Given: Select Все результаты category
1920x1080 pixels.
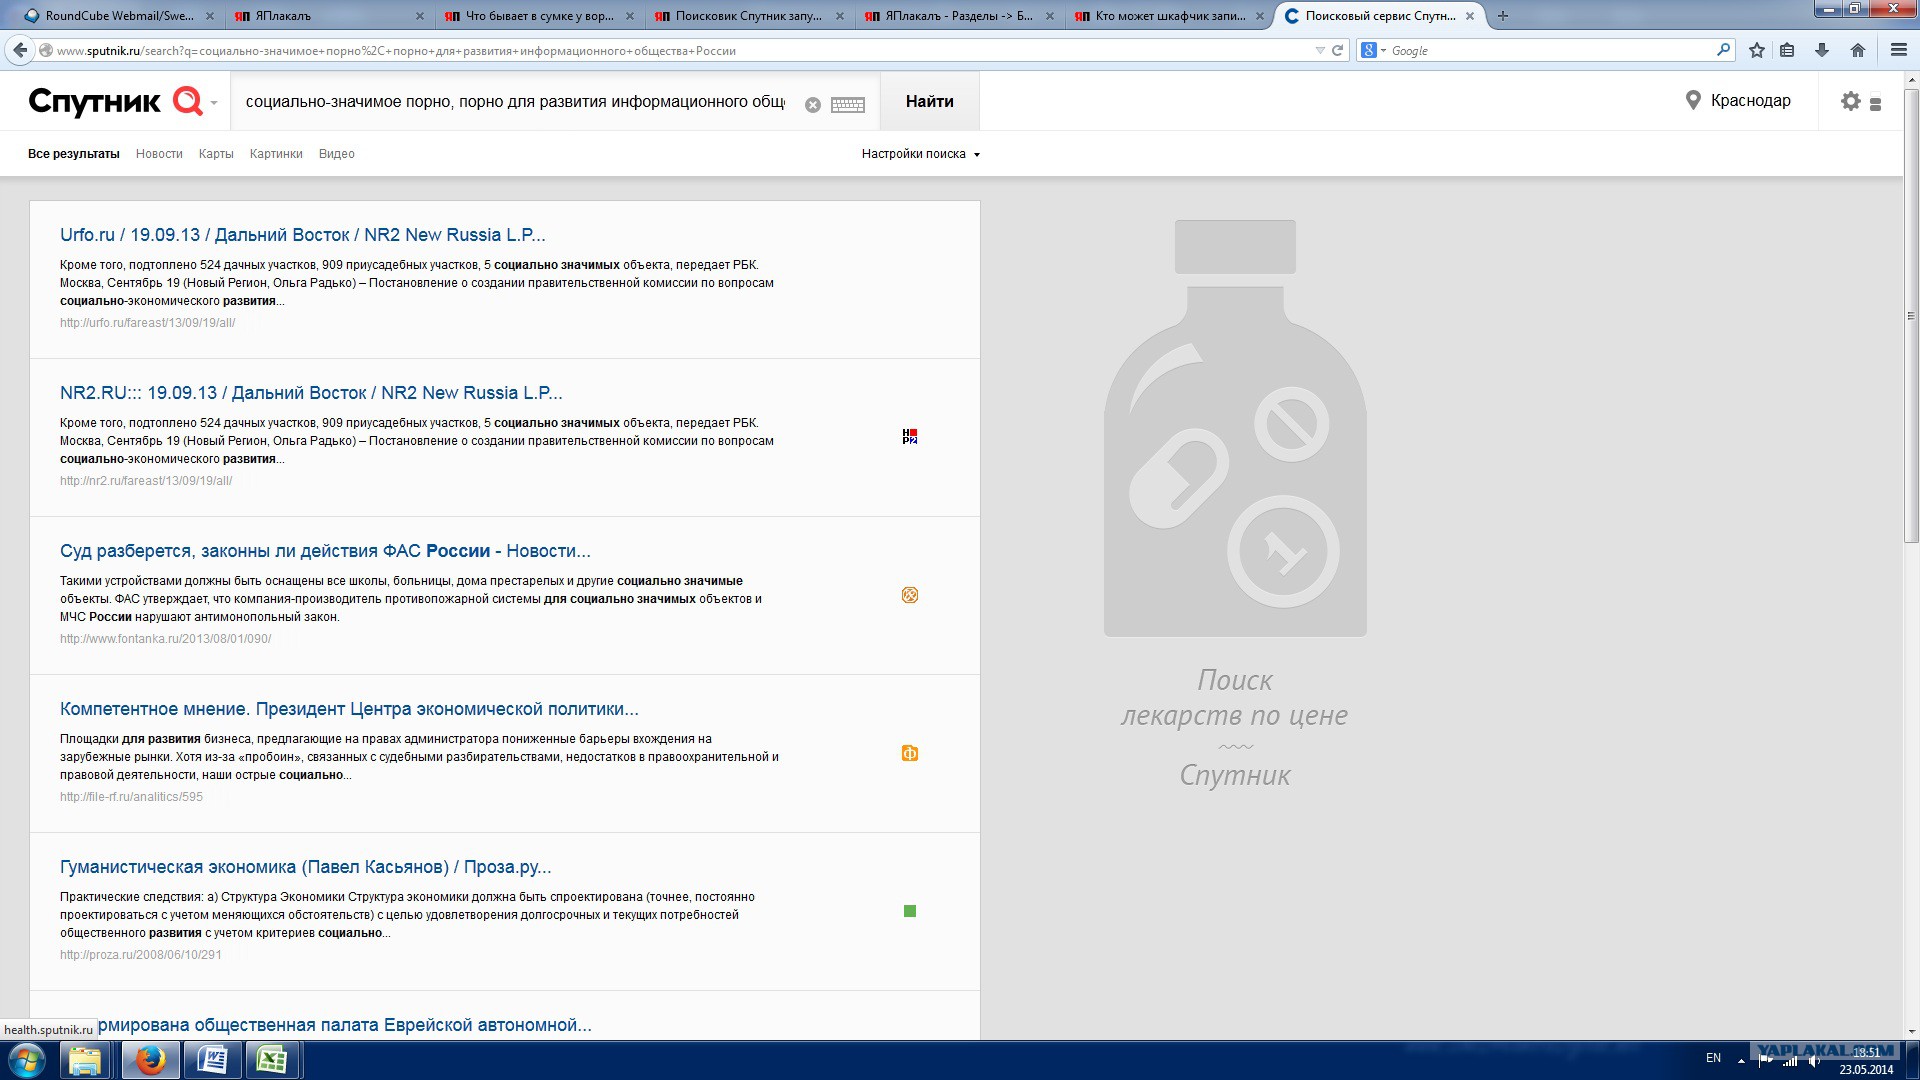Looking at the screenshot, I should 74,154.
